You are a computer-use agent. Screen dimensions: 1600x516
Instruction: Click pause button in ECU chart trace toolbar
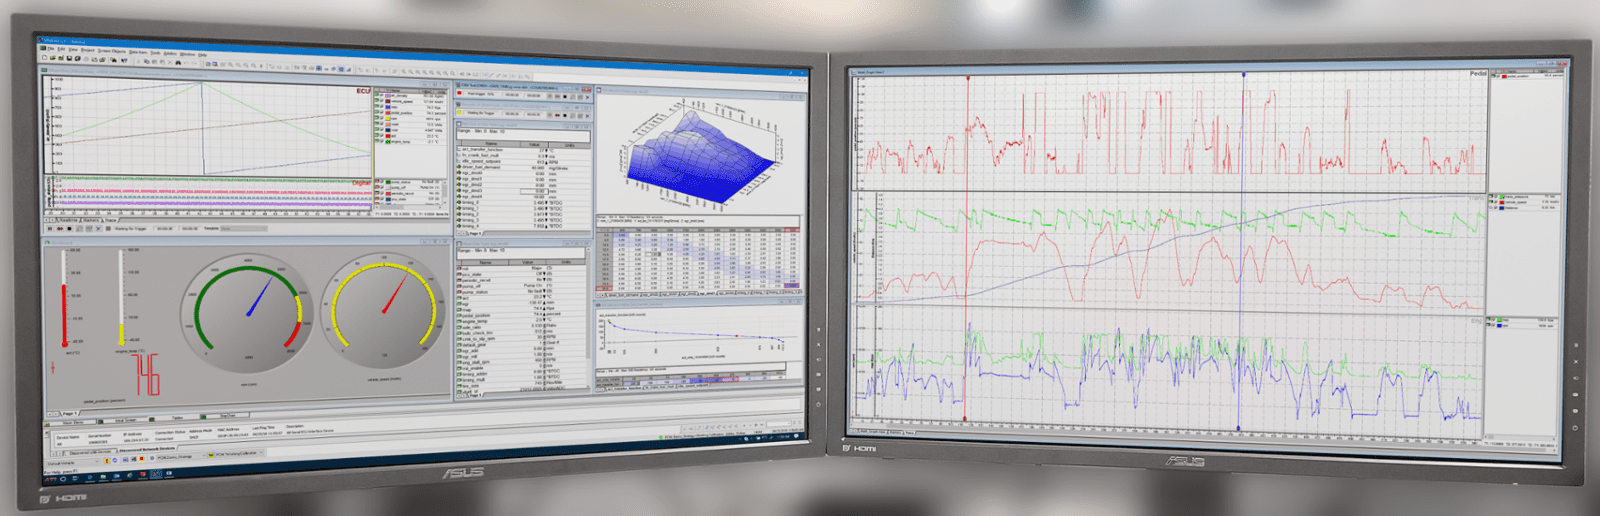click(50, 228)
